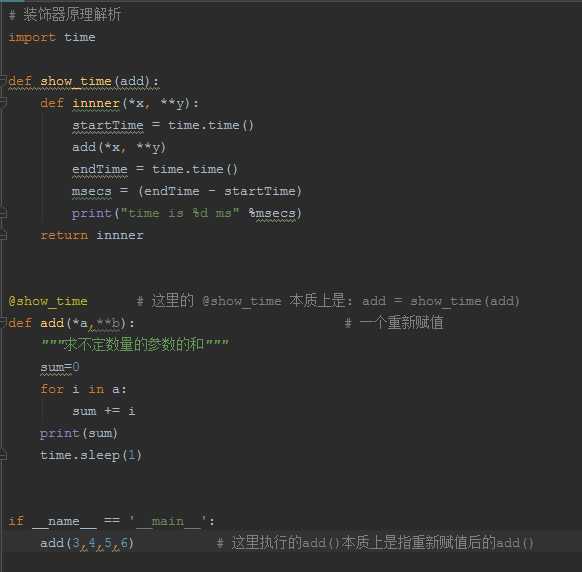Click the 'sum += i' statement
This screenshot has height=572, width=582.
point(104,411)
